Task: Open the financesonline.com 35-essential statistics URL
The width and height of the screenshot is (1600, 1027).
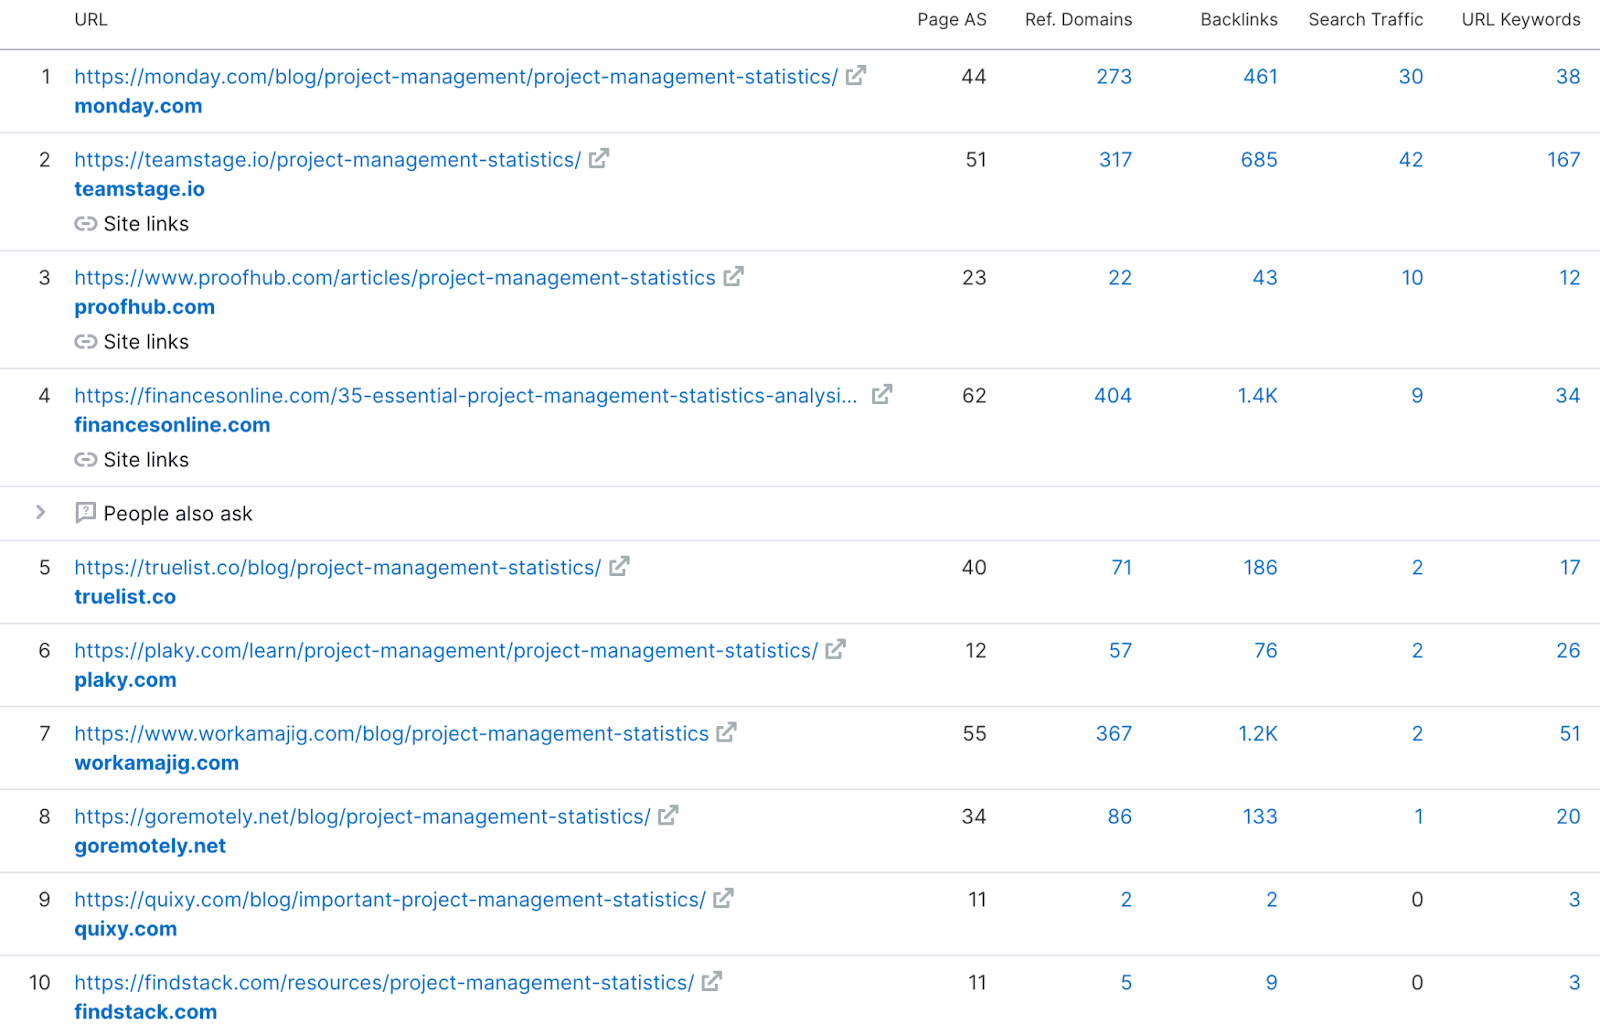Action: point(466,396)
